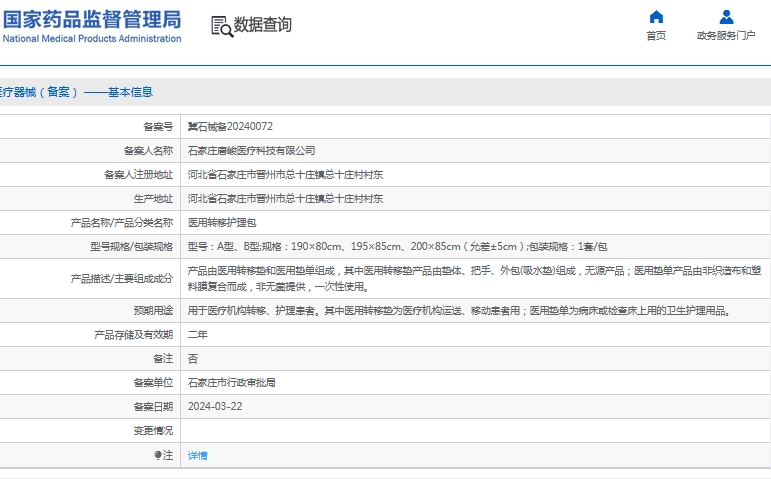The width and height of the screenshot is (771, 479).
Task: Click the 变更情况 label
Action: 153,431
